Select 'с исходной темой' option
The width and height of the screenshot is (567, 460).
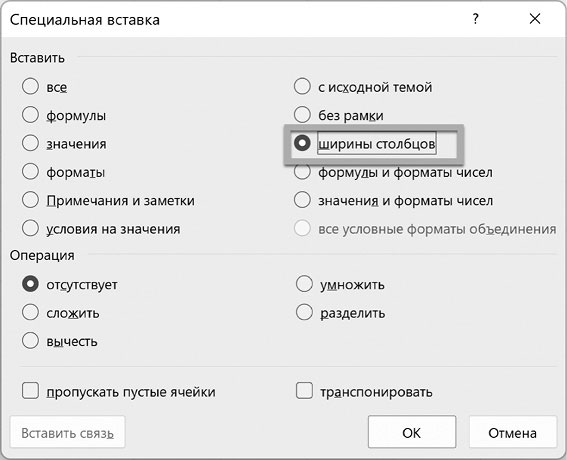tap(302, 87)
